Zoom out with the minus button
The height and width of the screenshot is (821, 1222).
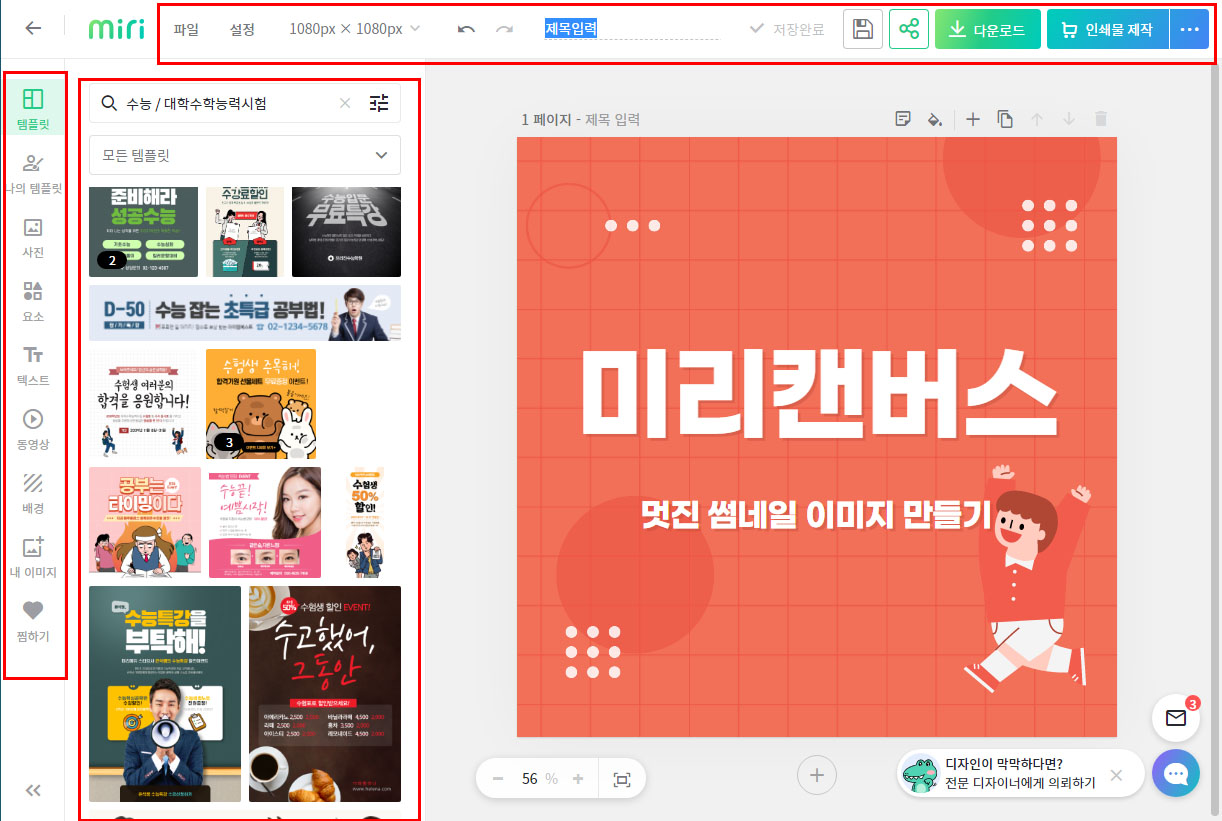click(498, 778)
